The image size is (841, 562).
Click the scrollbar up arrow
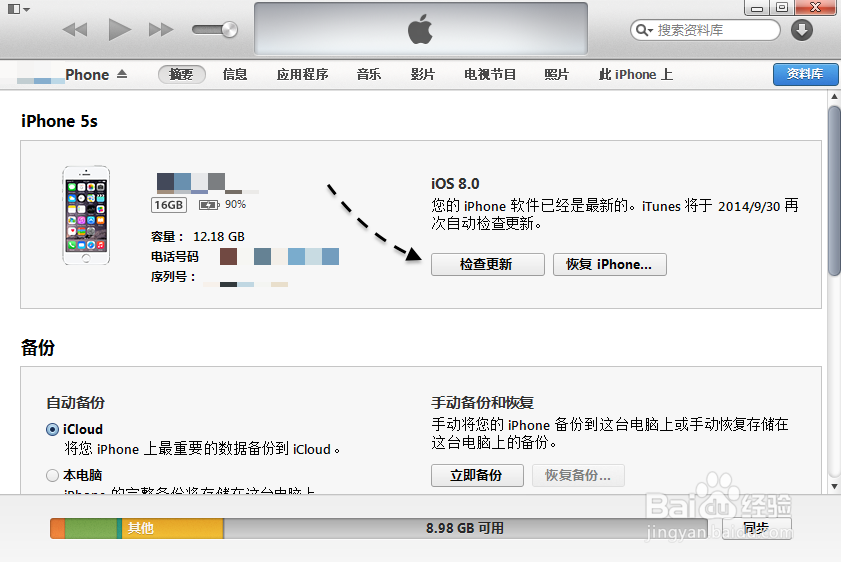coord(834,97)
